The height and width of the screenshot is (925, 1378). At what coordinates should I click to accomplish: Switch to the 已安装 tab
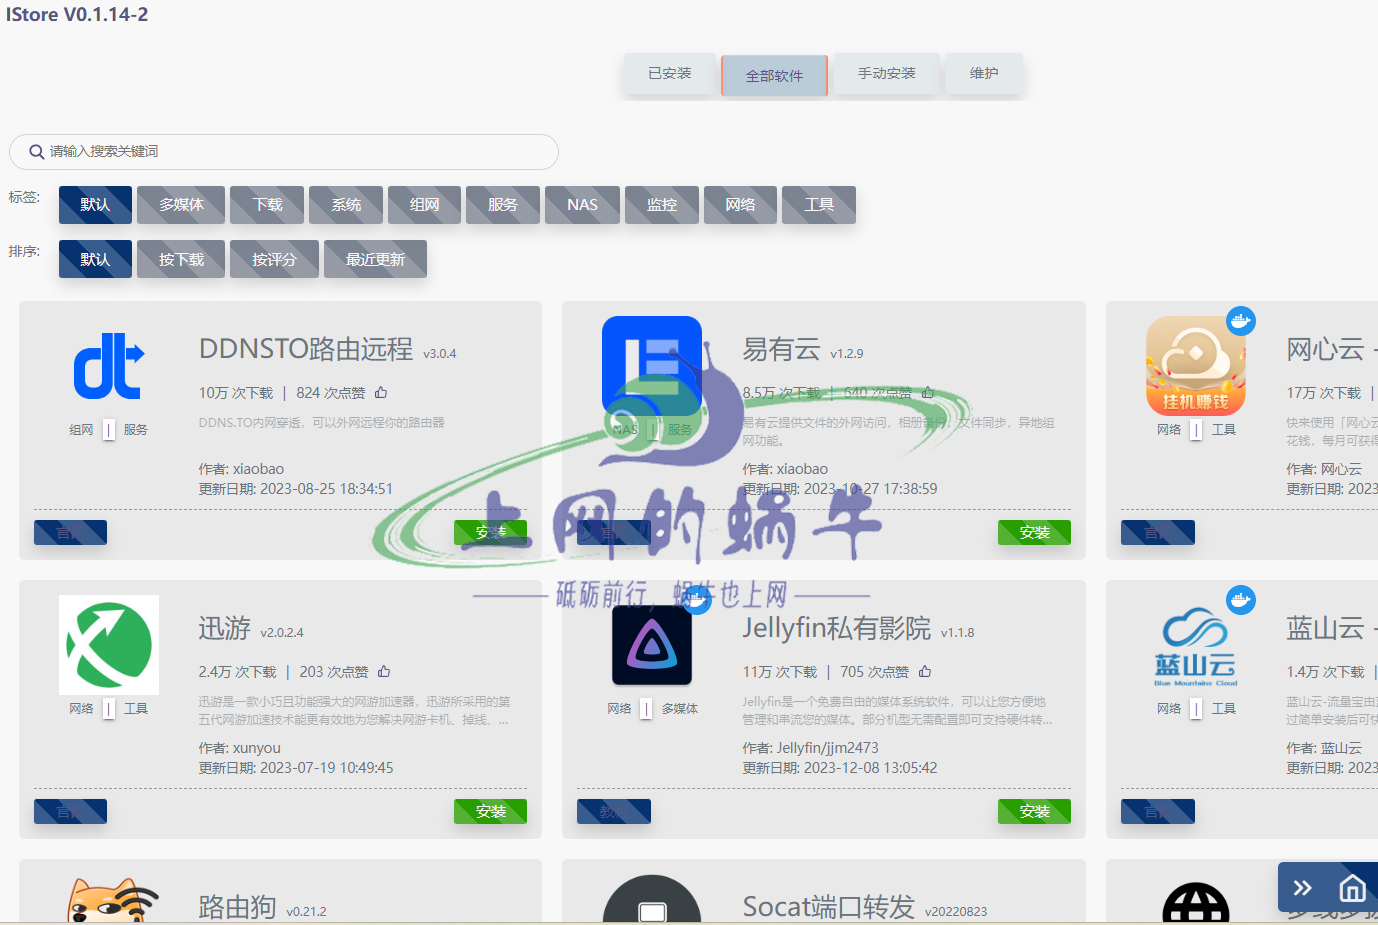(670, 73)
